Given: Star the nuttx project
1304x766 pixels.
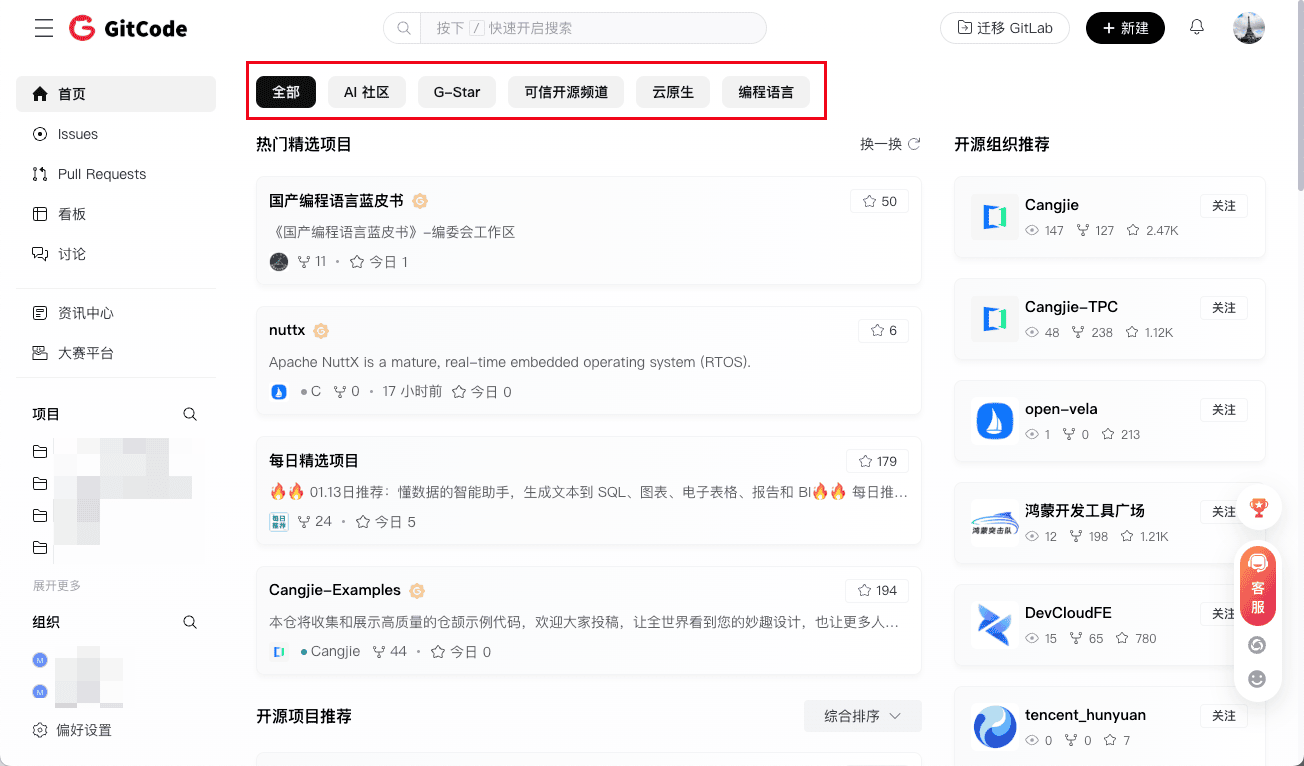Looking at the screenshot, I should (883, 330).
